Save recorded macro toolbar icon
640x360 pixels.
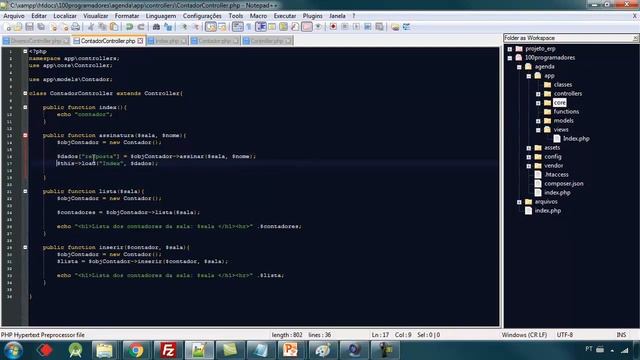(380, 27)
